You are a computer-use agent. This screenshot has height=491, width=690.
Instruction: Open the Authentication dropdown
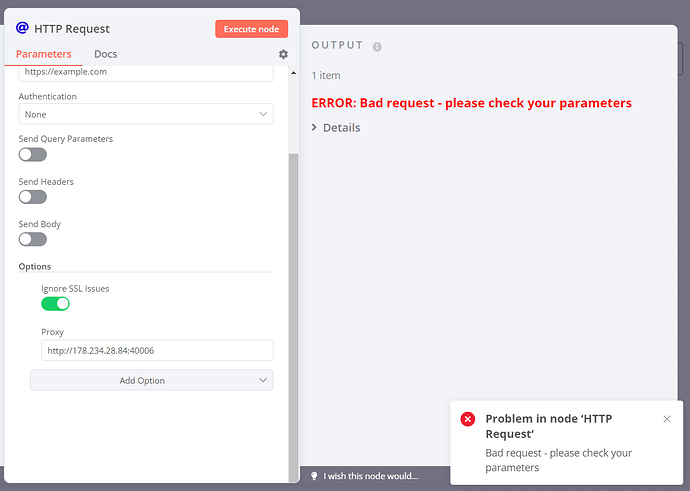pos(146,114)
